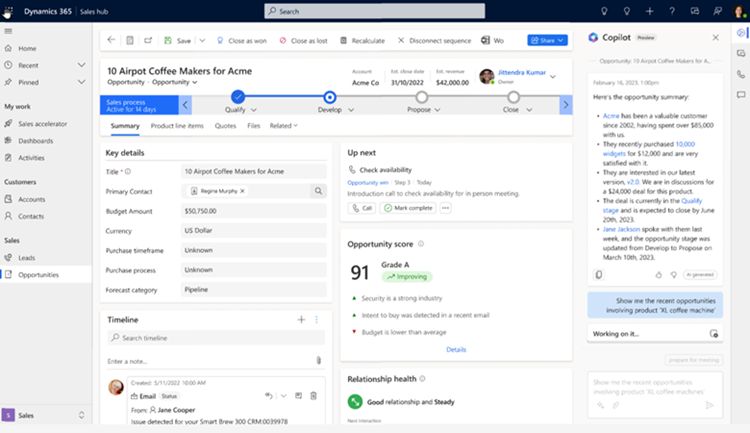The width and height of the screenshot is (750, 433).
Task: Click the Copilot icon in right rail
Action: (x=741, y=33)
